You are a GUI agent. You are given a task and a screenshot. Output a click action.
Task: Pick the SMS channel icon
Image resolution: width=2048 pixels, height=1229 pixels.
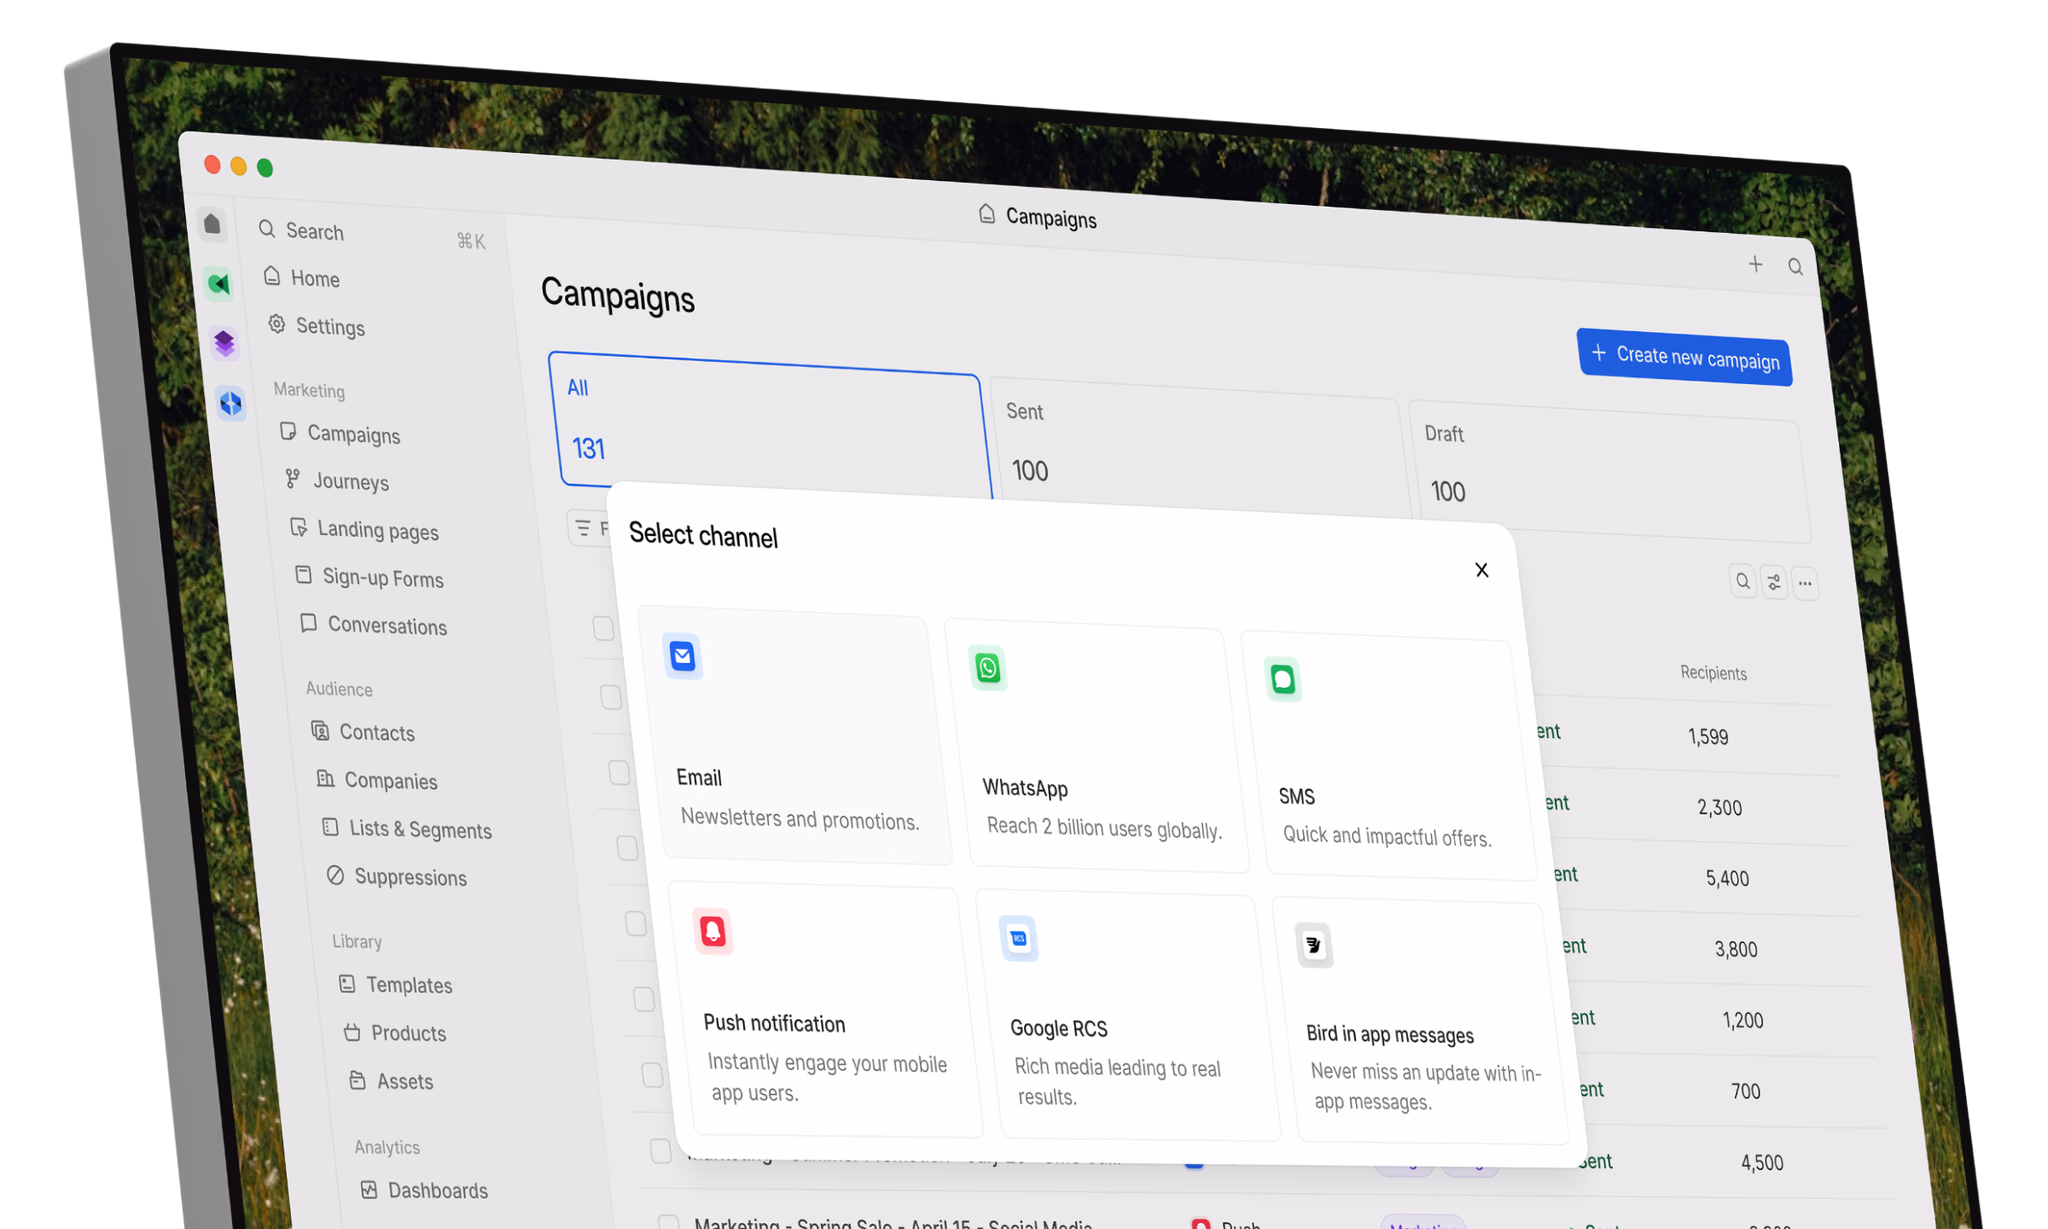(1282, 680)
